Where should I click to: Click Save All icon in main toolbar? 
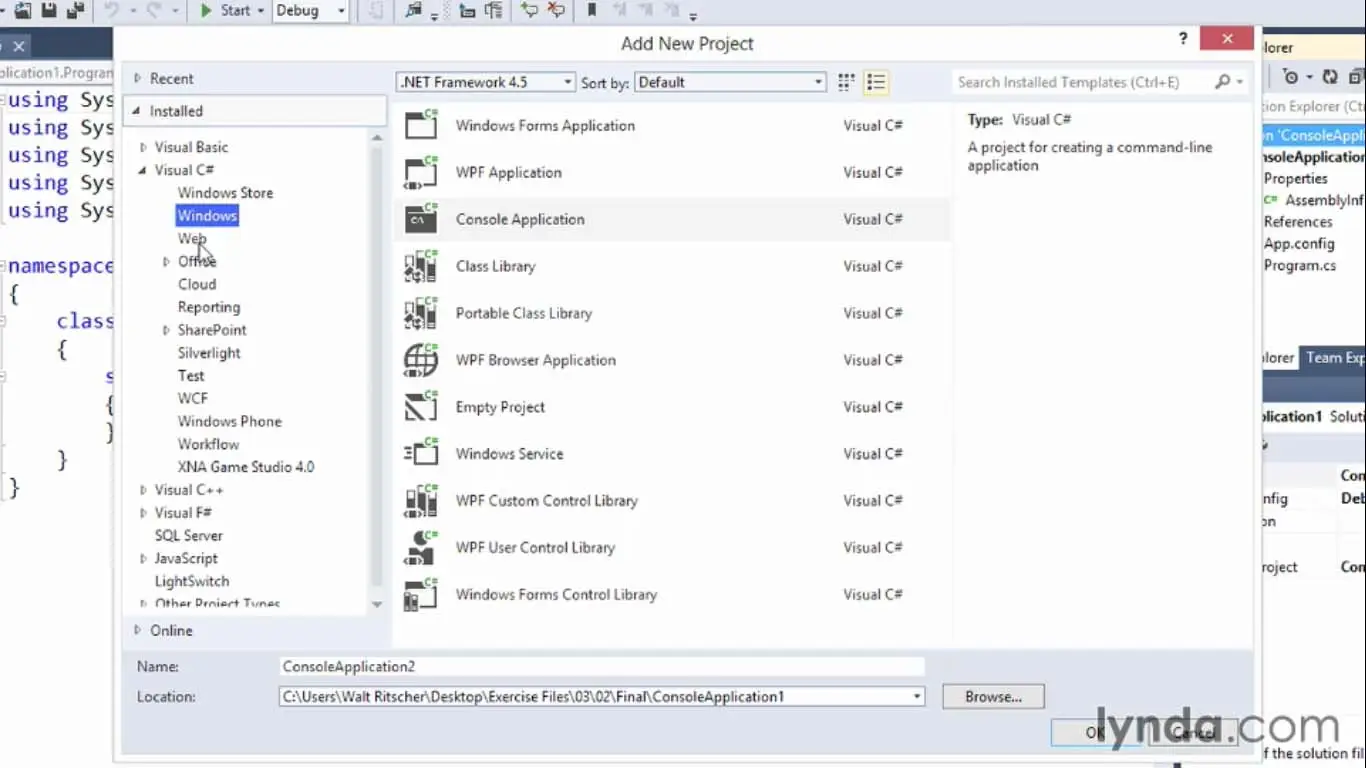[75, 11]
